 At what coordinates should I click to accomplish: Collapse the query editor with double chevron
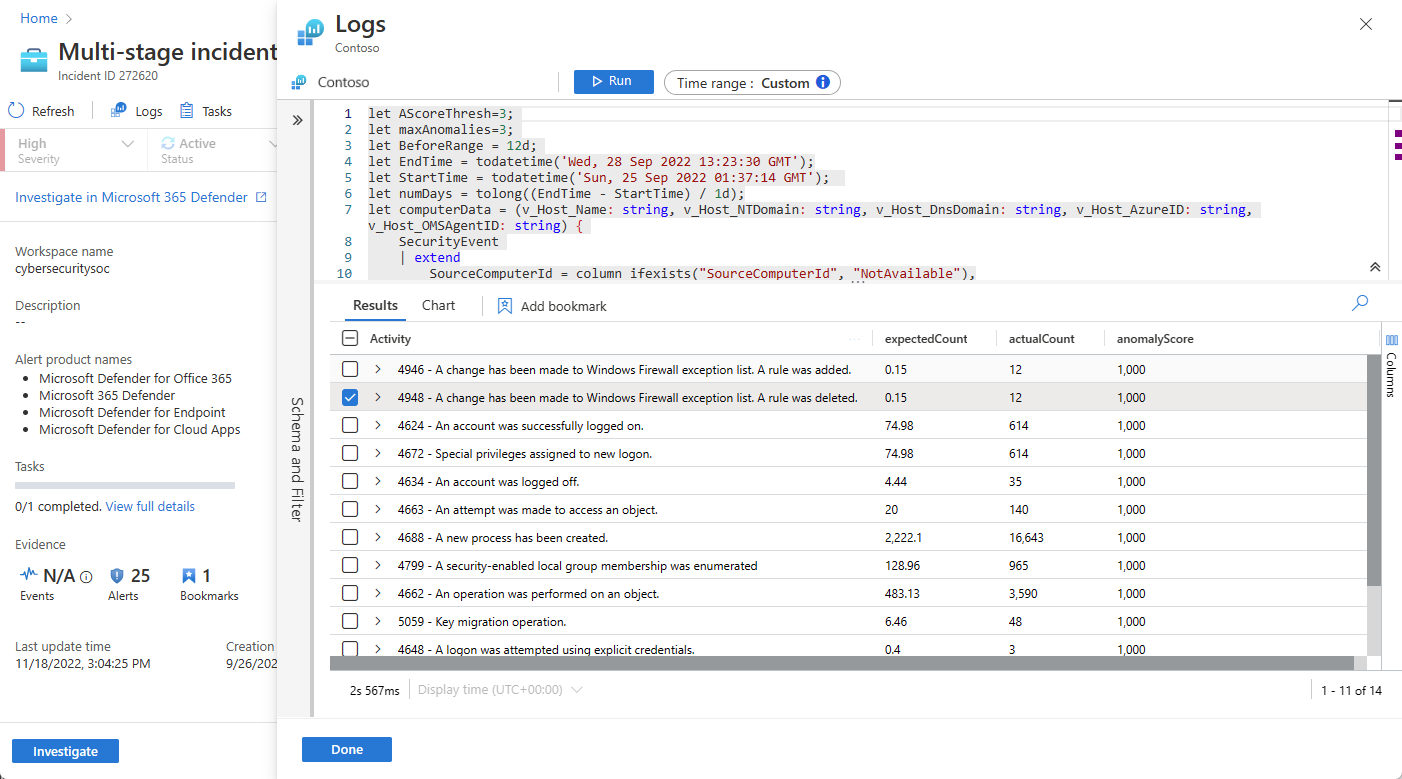[x=1374, y=267]
